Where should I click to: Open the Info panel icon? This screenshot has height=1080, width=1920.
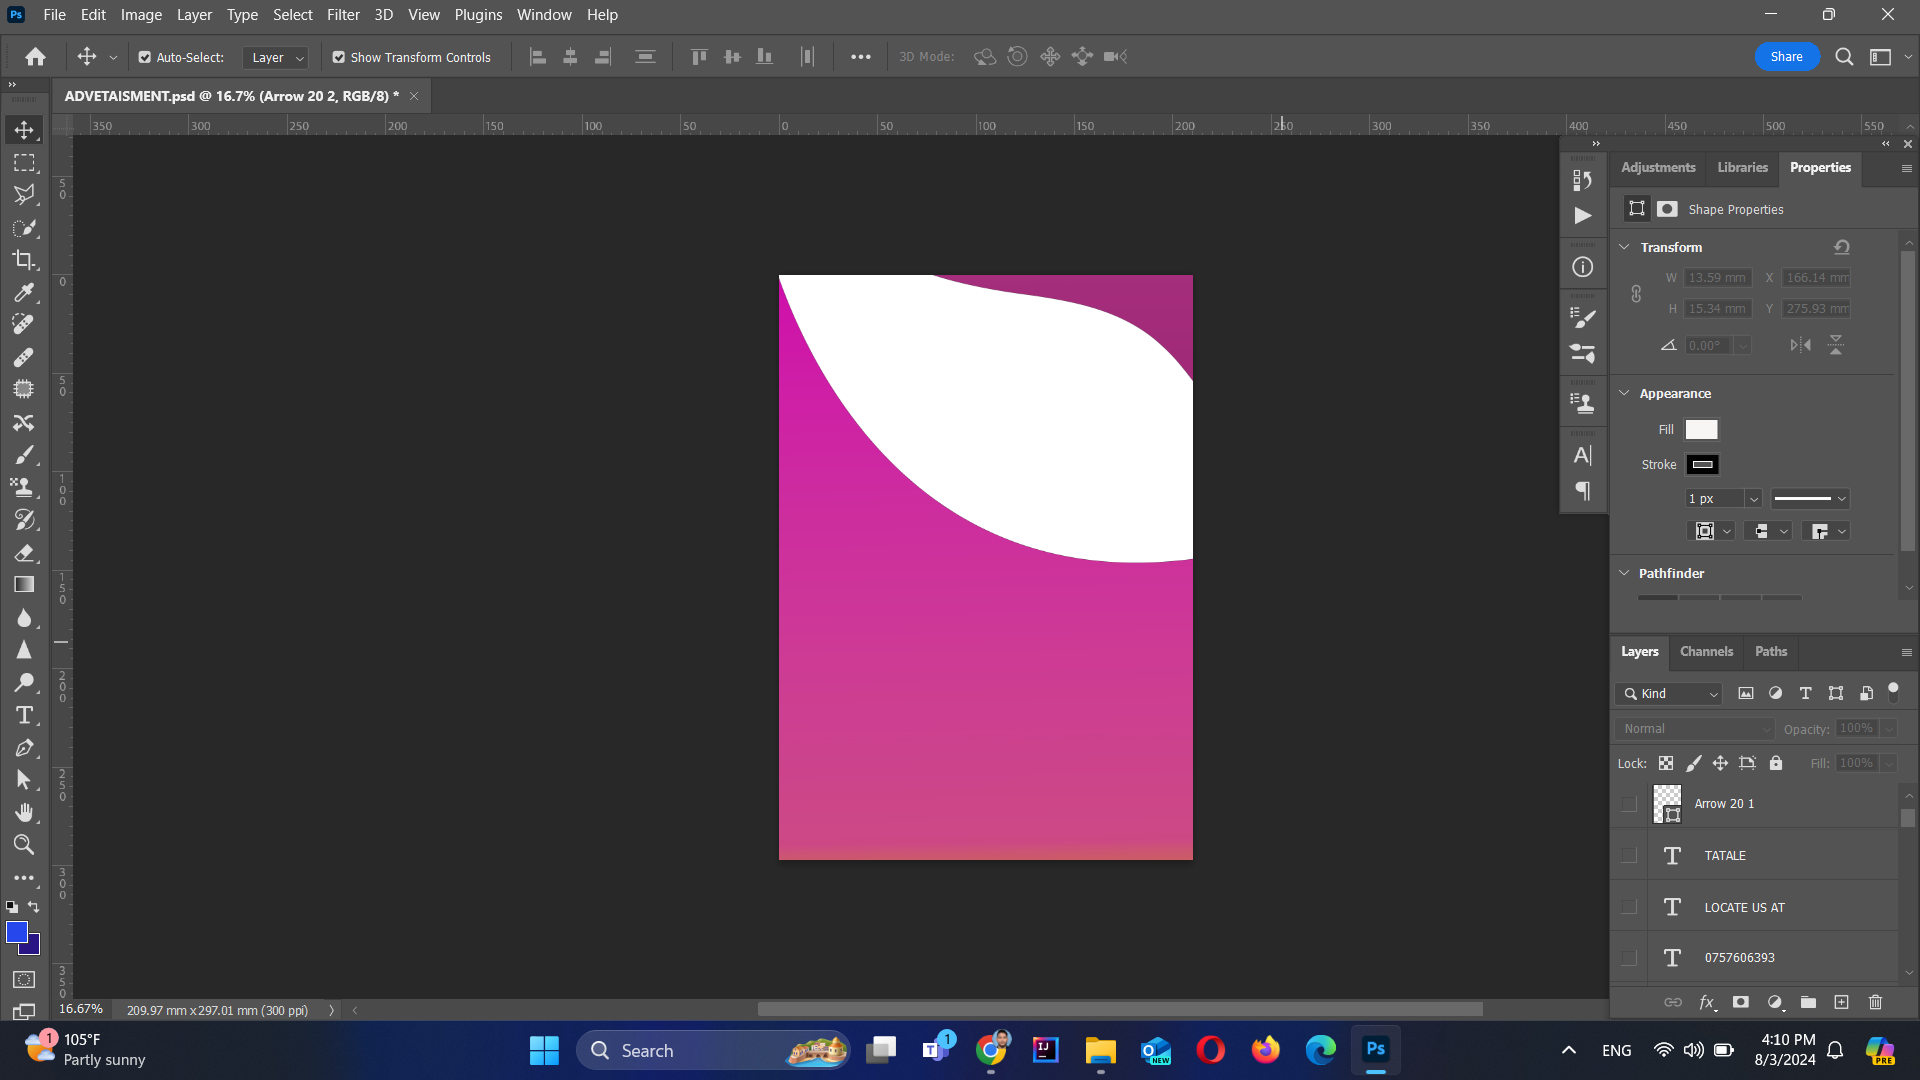pyautogui.click(x=1583, y=267)
